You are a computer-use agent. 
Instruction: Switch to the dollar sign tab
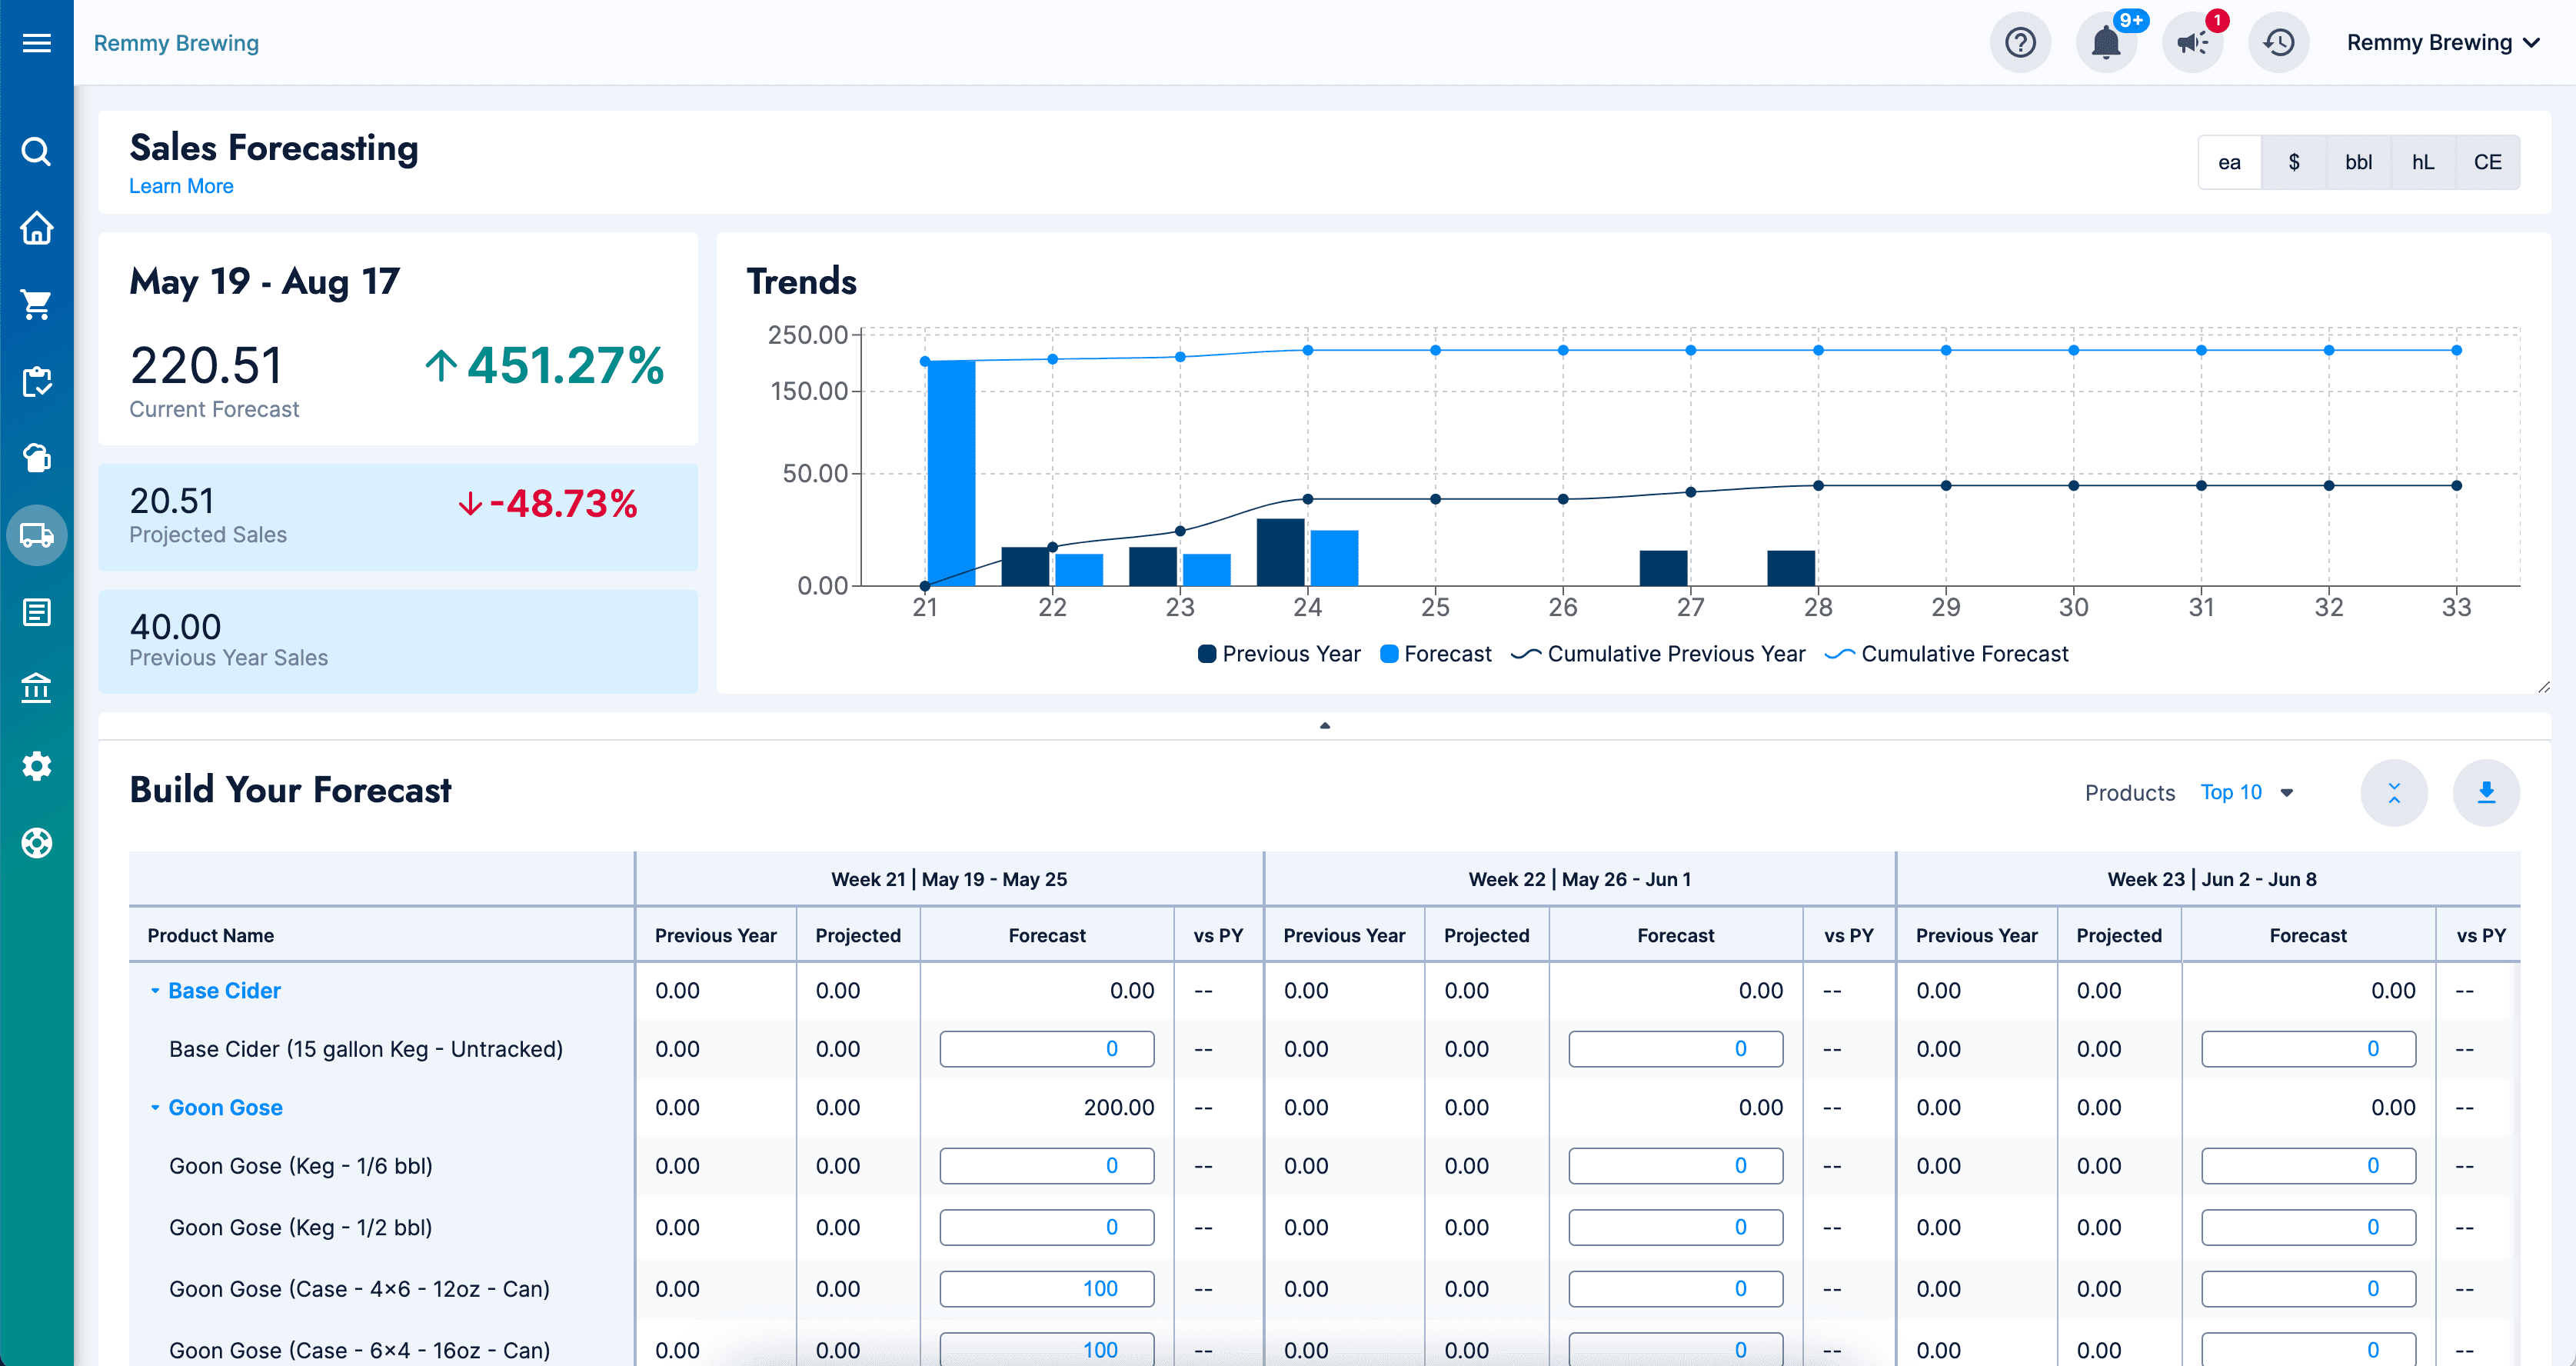[x=2295, y=162]
